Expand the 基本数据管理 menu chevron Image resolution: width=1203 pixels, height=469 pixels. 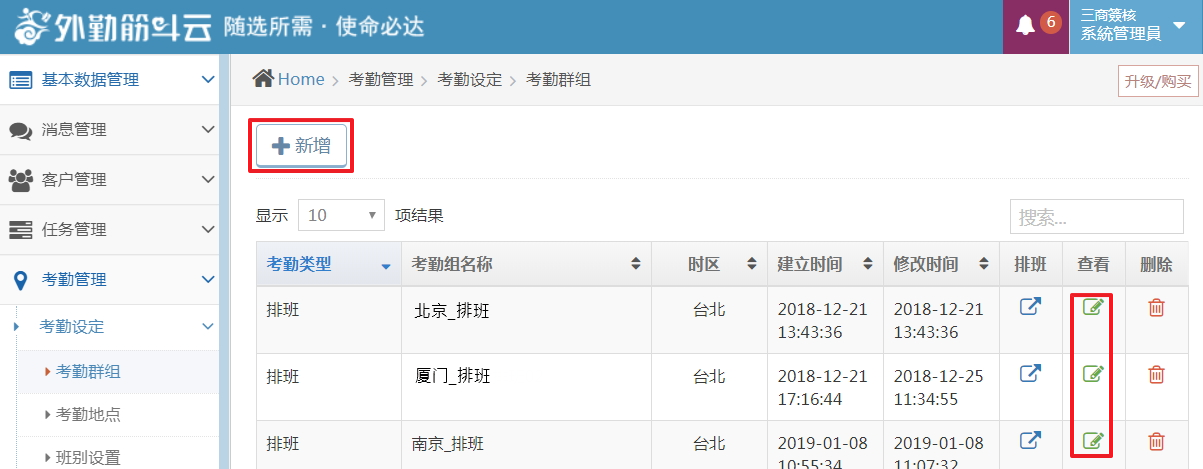click(x=208, y=80)
